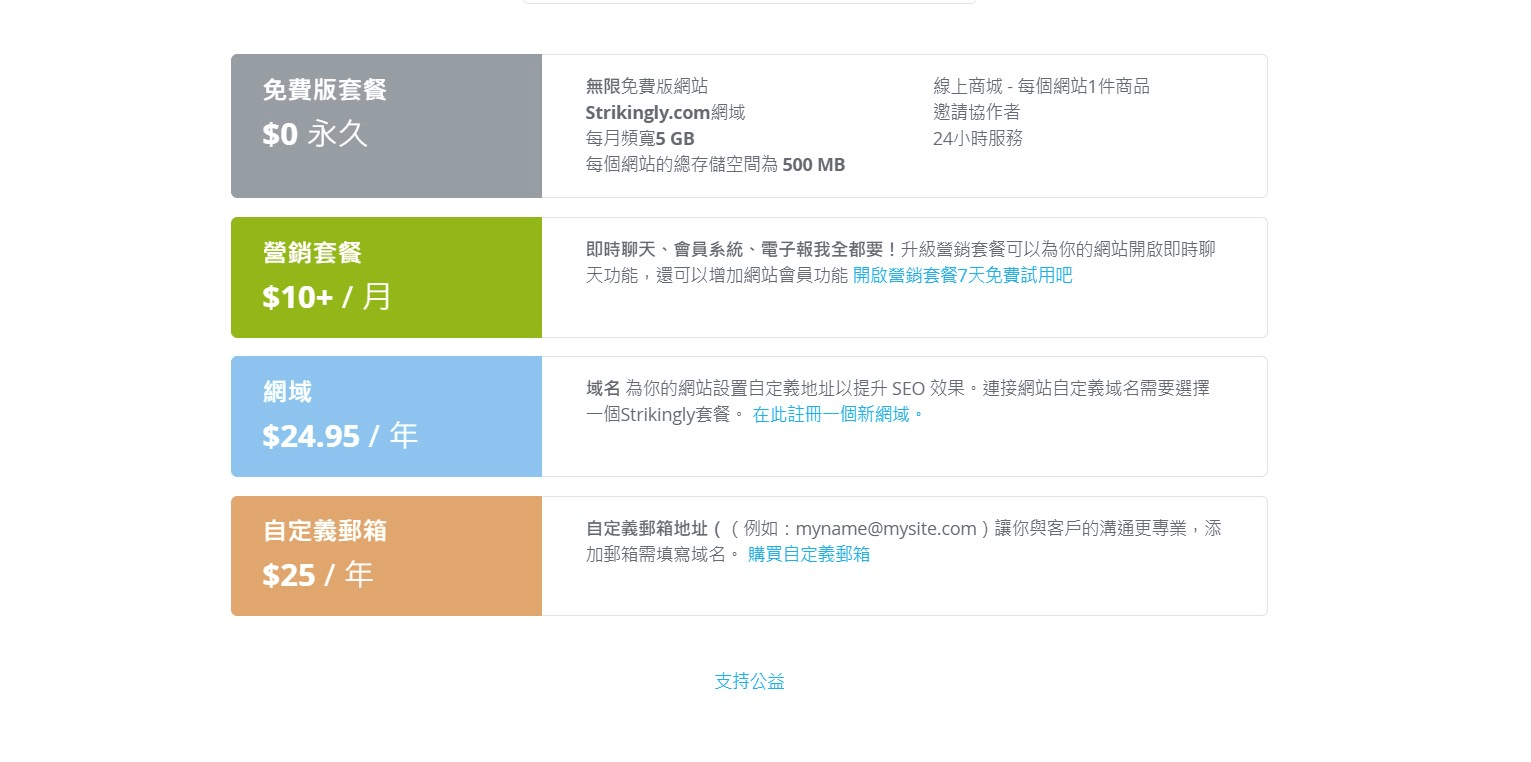The width and height of the screenshot is (1531, 762).
Task: Click the $0 永久 price label
Action: [315, 133]
